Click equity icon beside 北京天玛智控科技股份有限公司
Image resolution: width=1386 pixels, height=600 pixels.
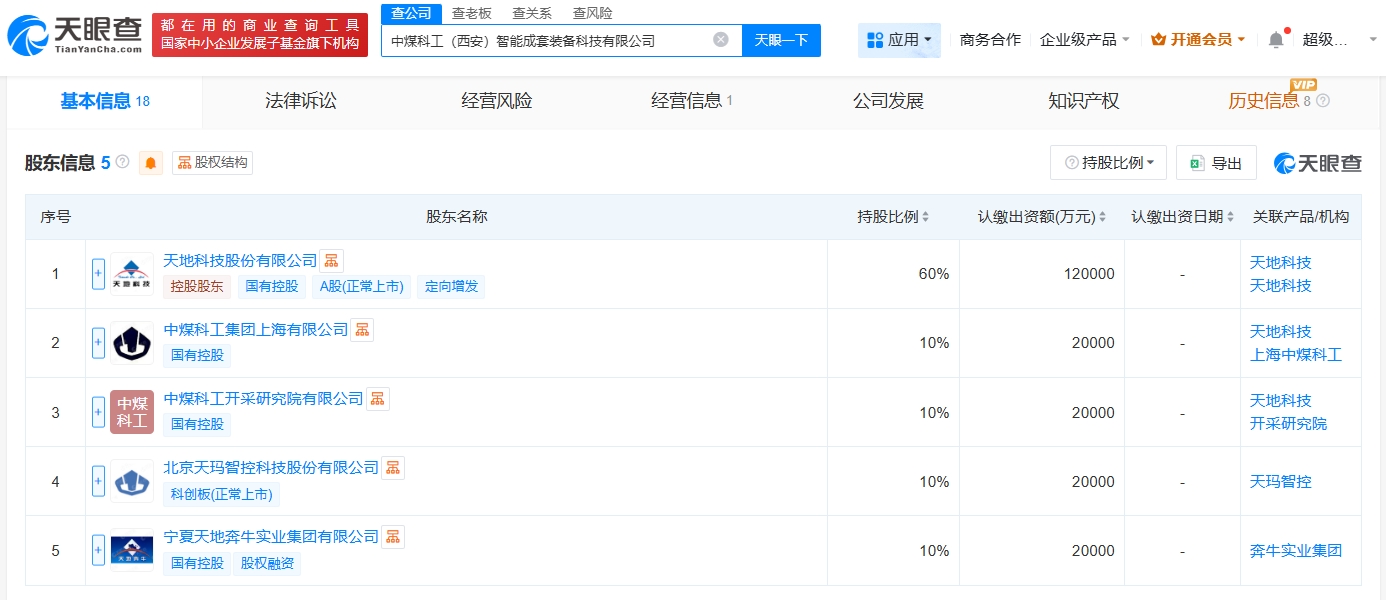pos(393,468)
